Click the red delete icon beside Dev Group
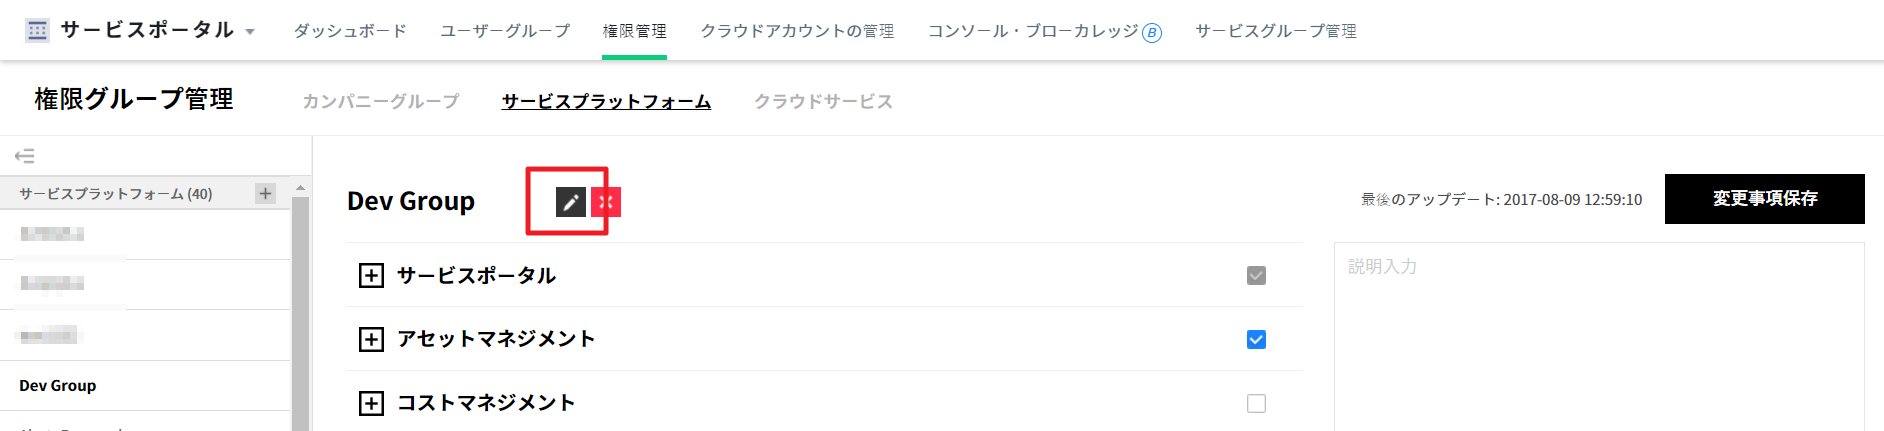 click(x=606, y=202)
